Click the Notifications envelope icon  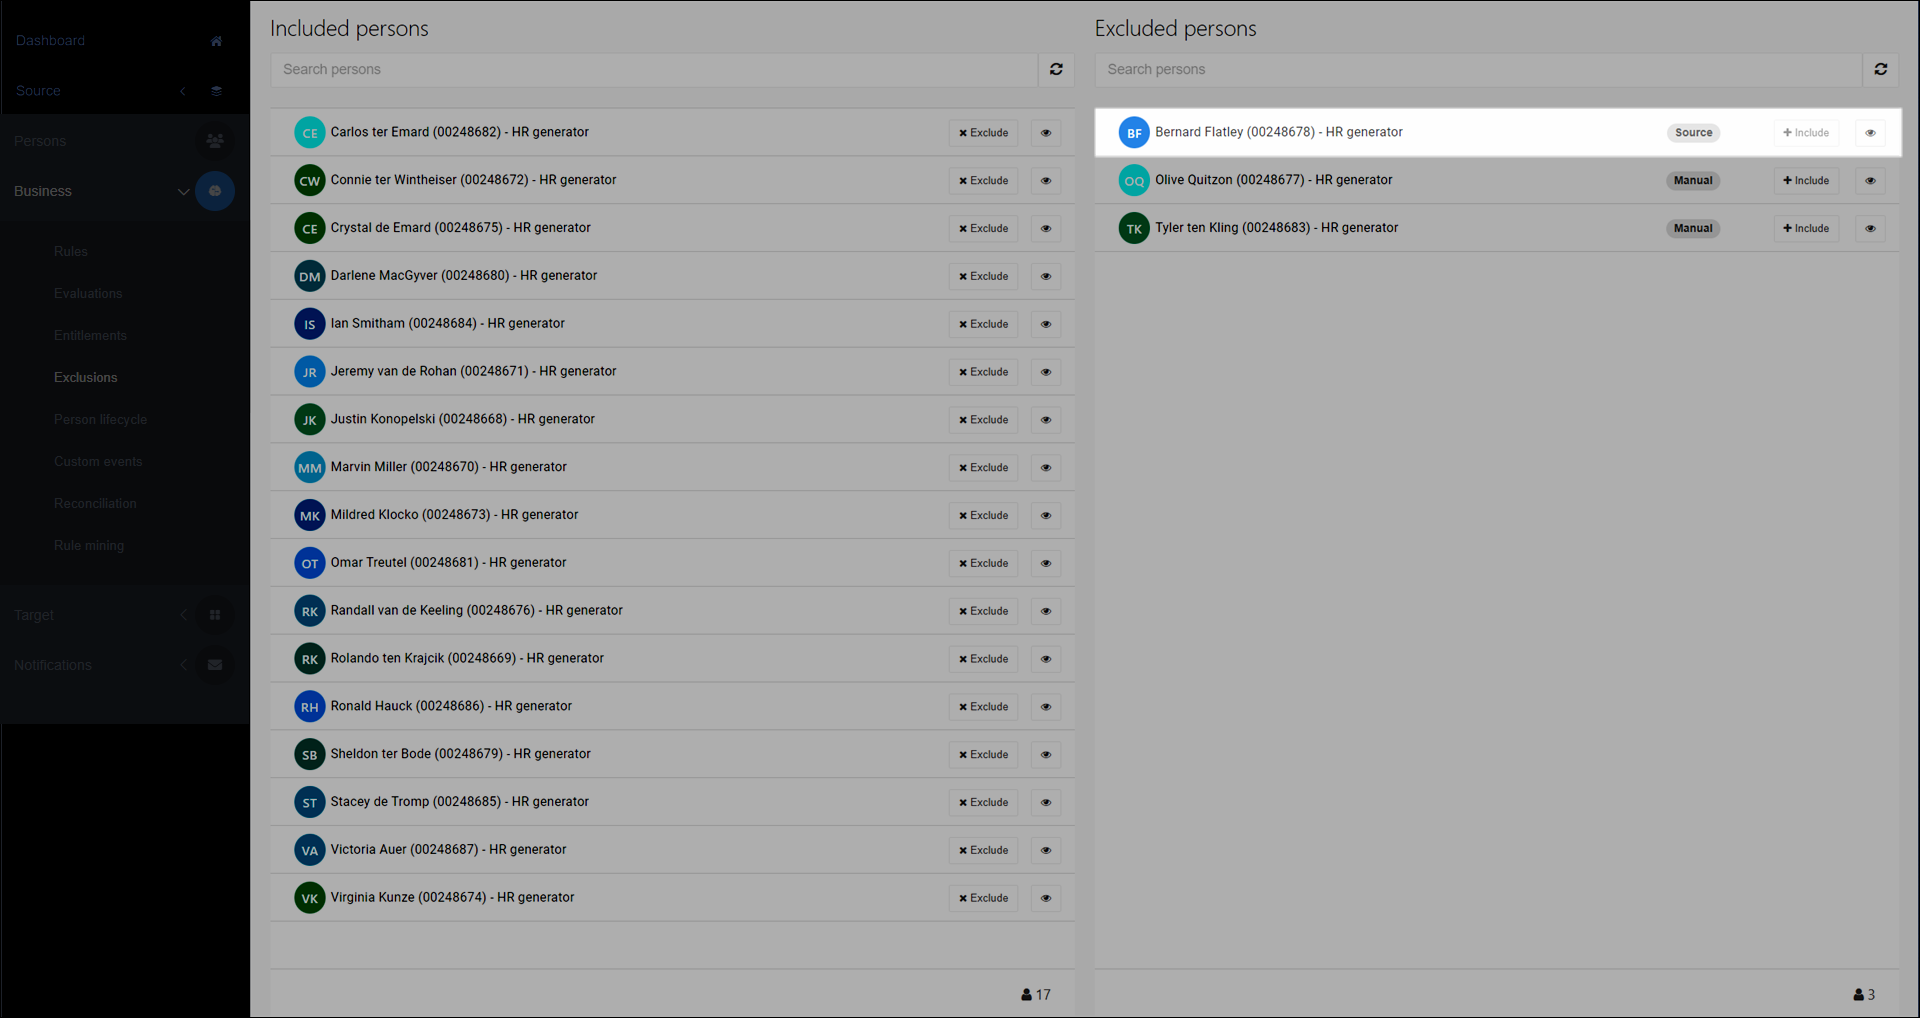215,665
